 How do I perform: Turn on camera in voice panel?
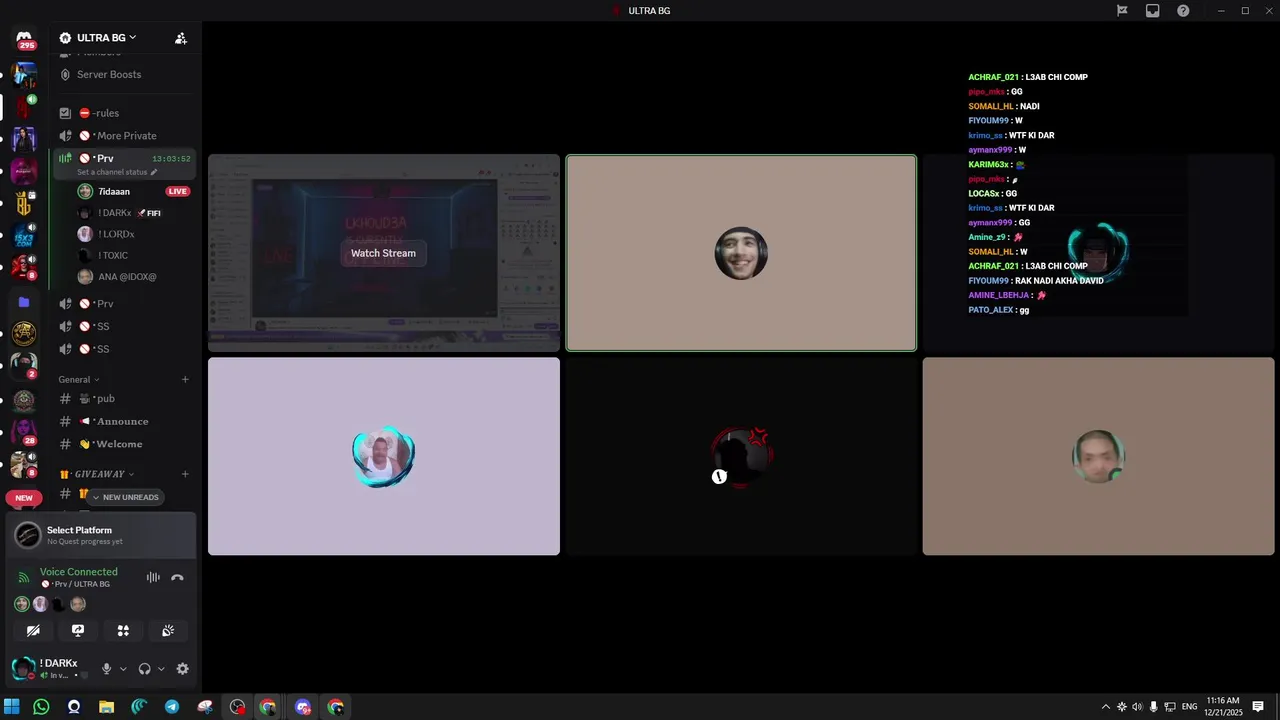[33, 631]
